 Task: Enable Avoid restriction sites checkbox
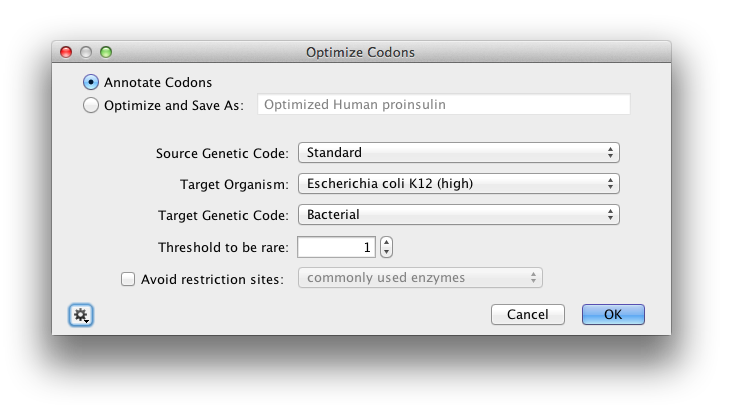(x=128, y=279)
